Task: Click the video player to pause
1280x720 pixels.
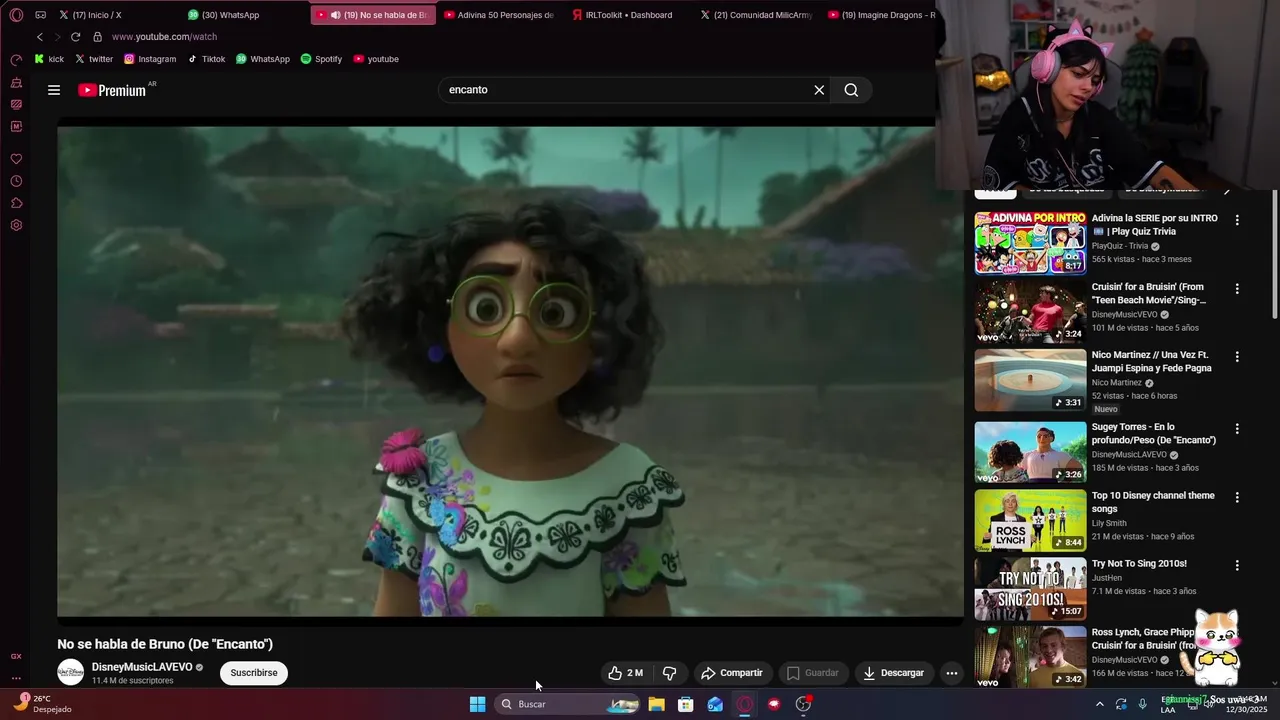Action: tap(510, 370)
